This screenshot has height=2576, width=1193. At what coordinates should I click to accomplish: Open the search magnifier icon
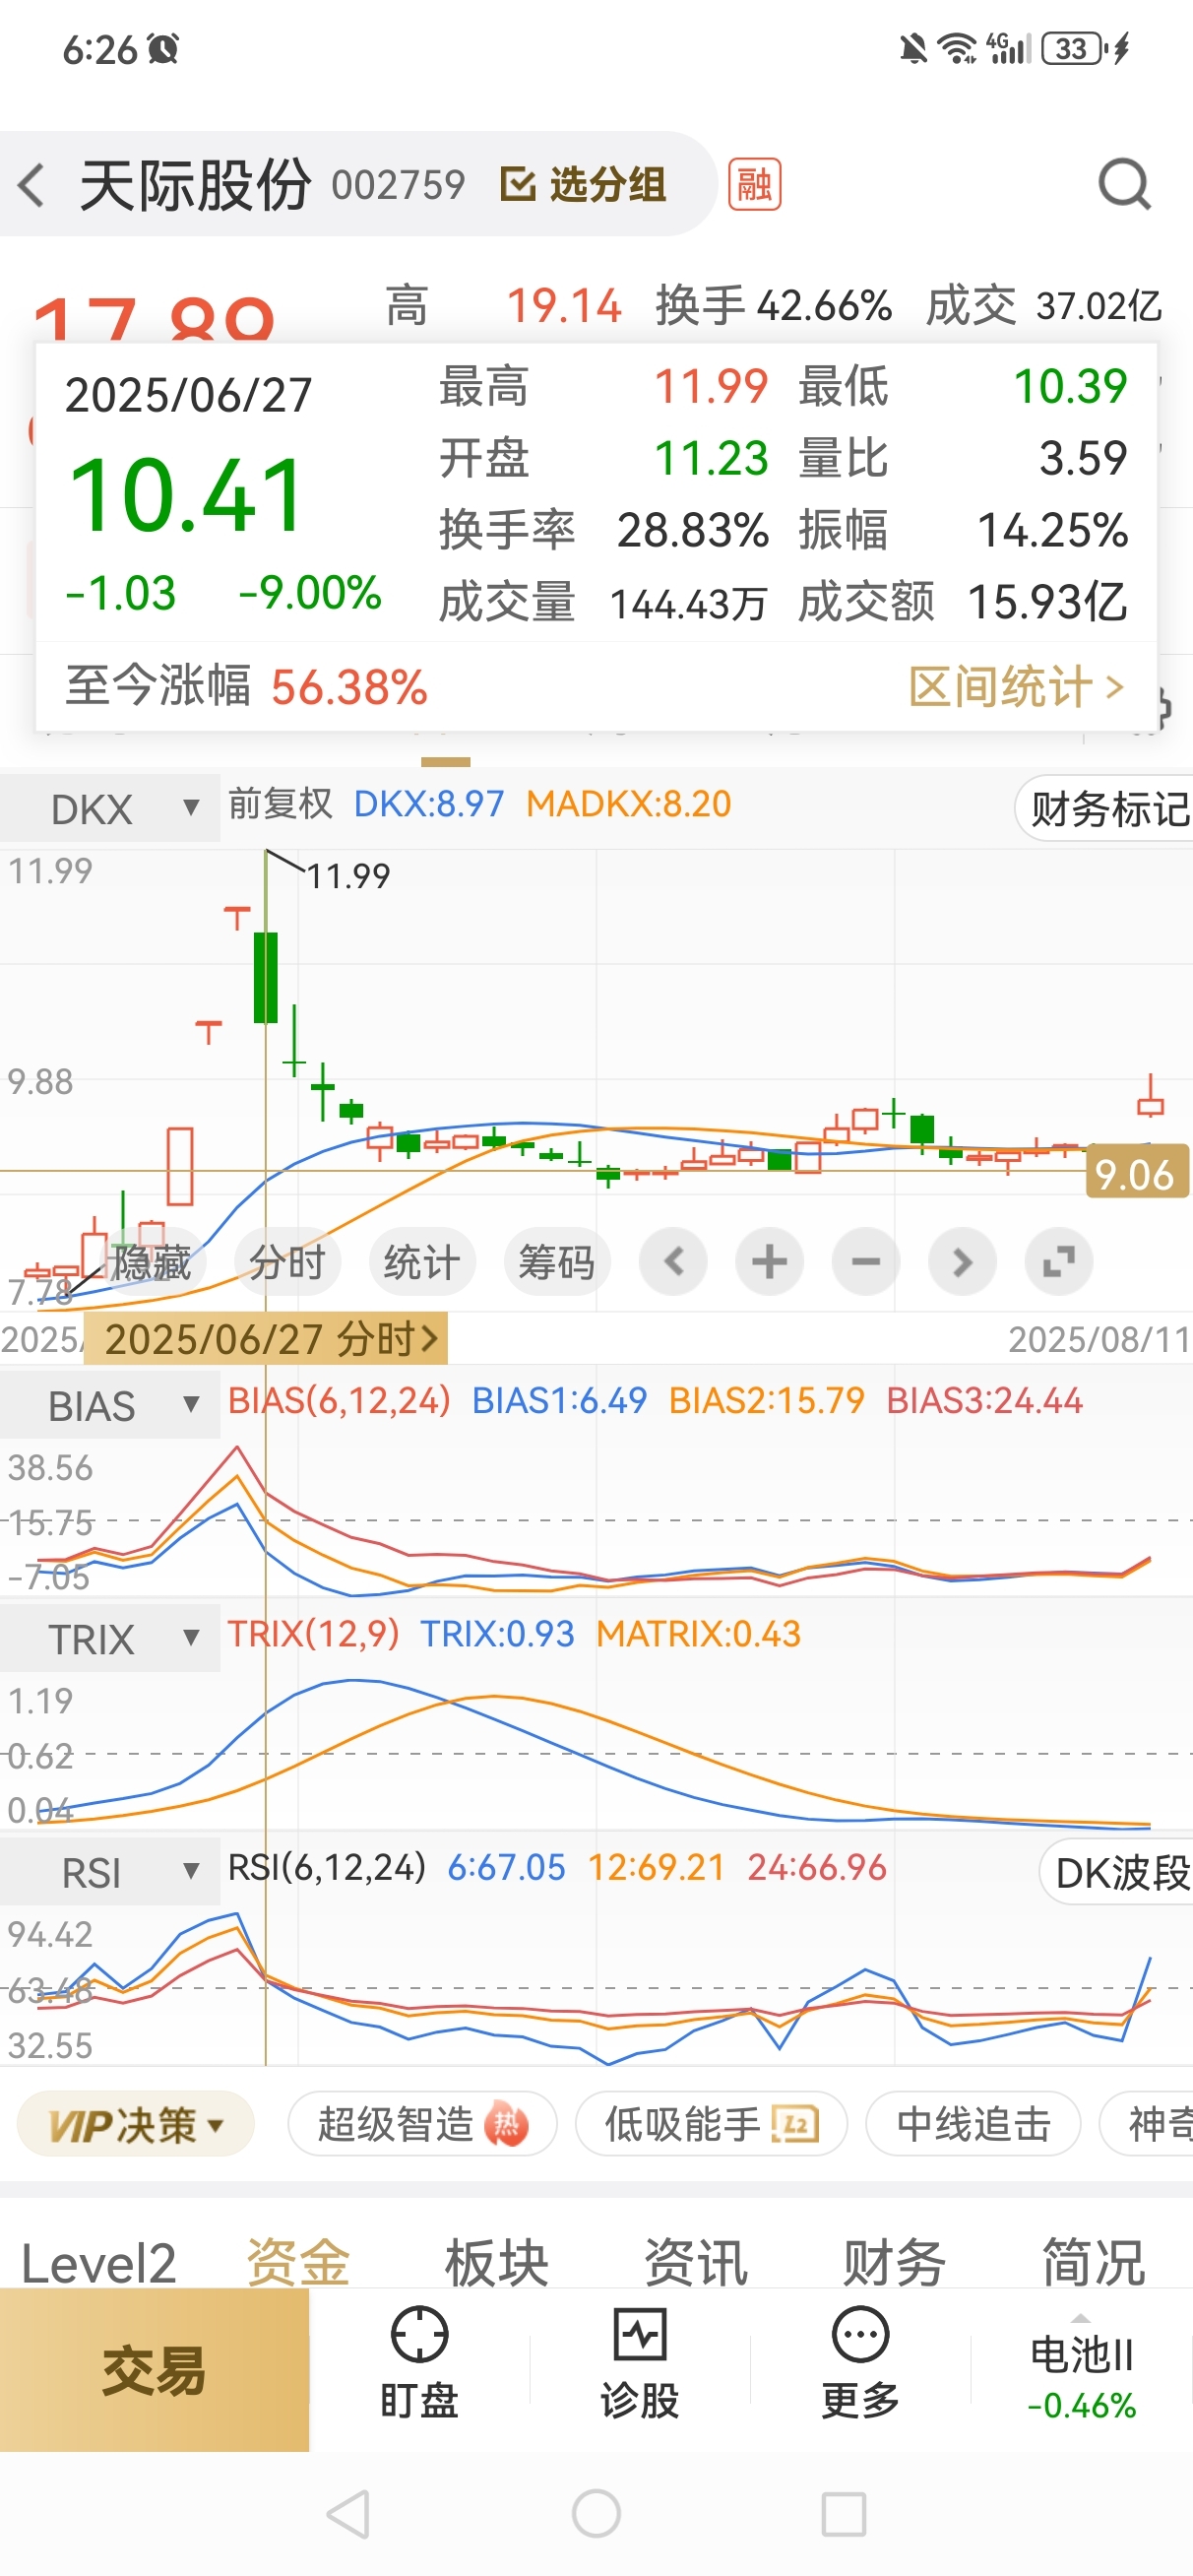(1124, 185)
